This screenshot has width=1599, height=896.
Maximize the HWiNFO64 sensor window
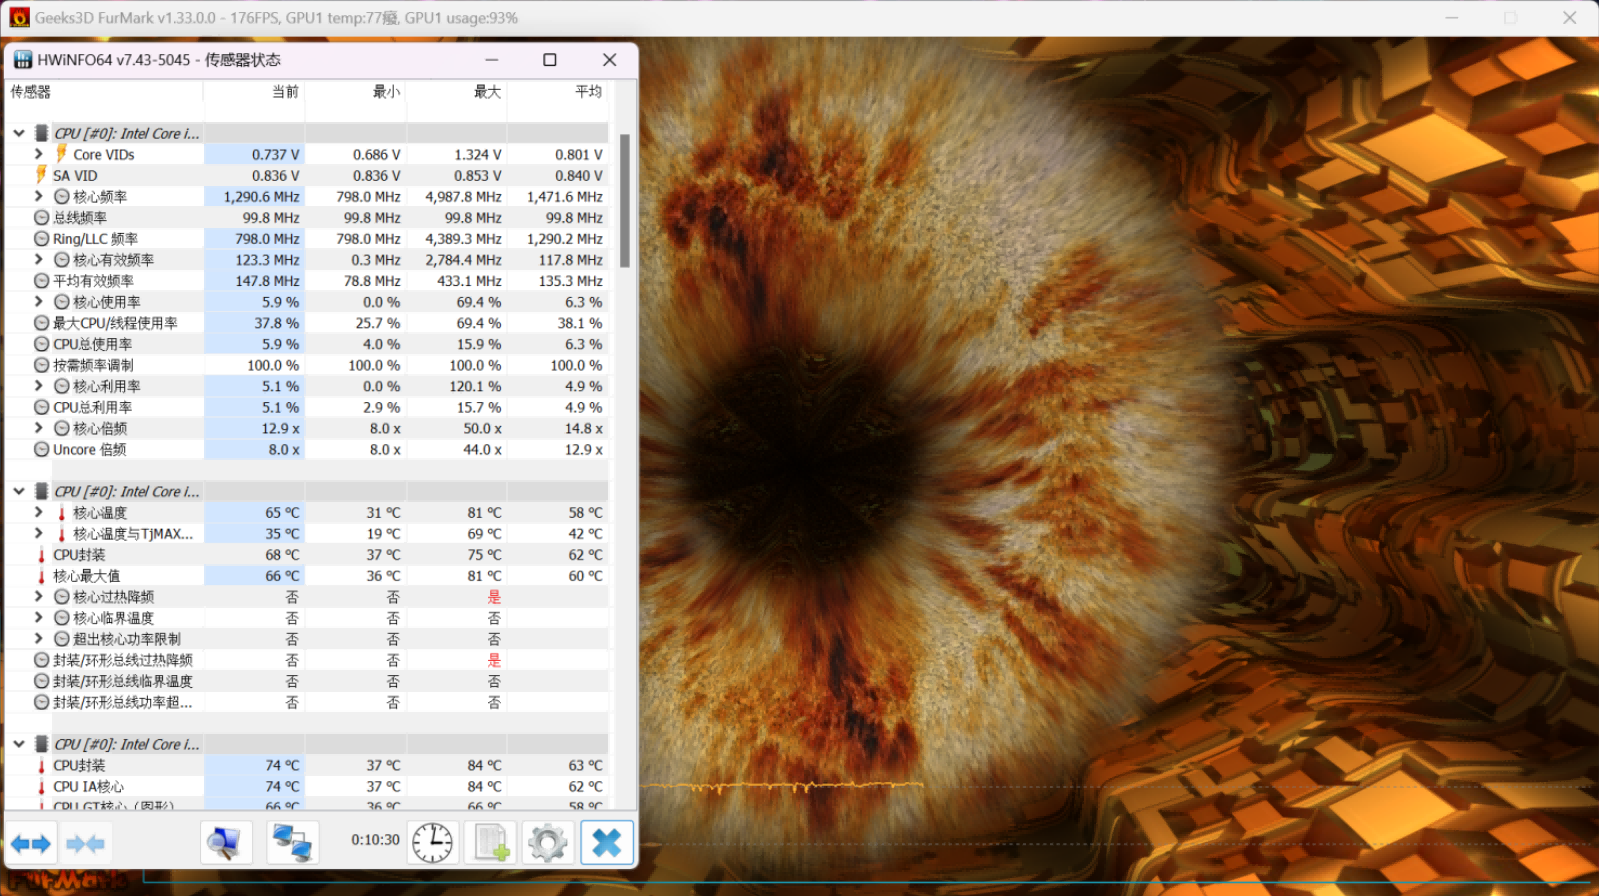(x=549, y=60)
